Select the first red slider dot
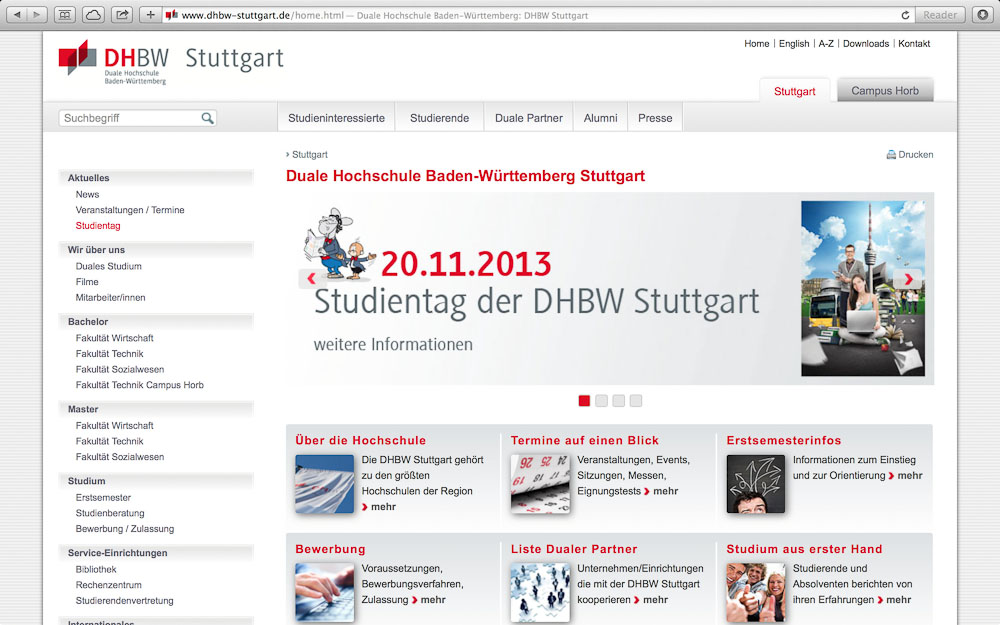The height and width of the screenshot is (625, 1000). [x=584, y=401]
